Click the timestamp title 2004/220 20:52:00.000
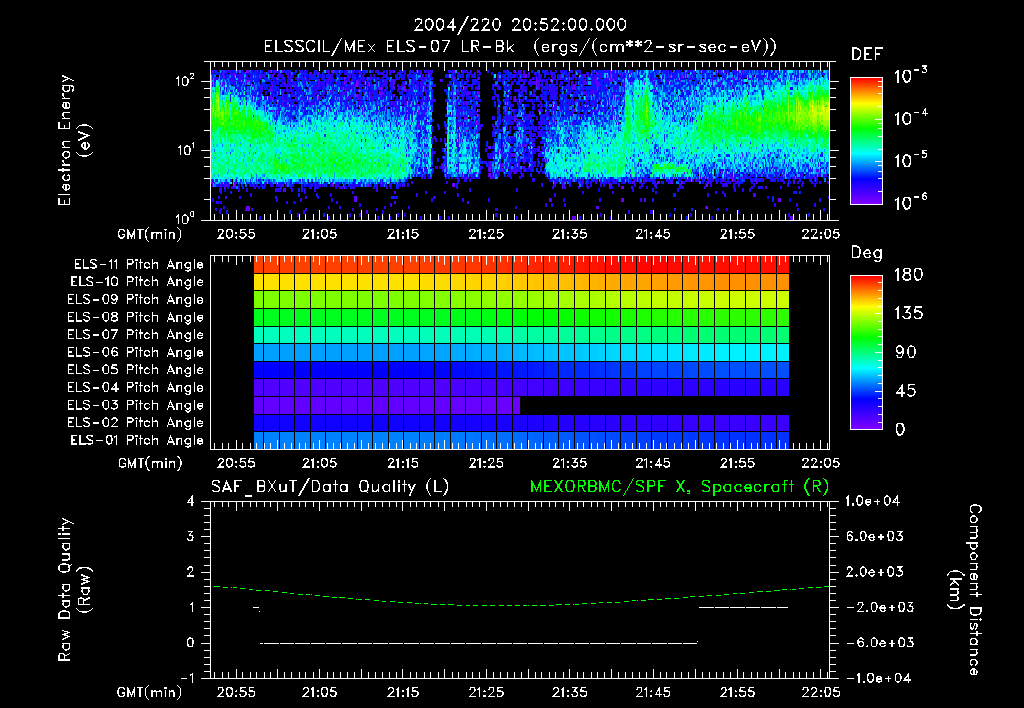 520,25
